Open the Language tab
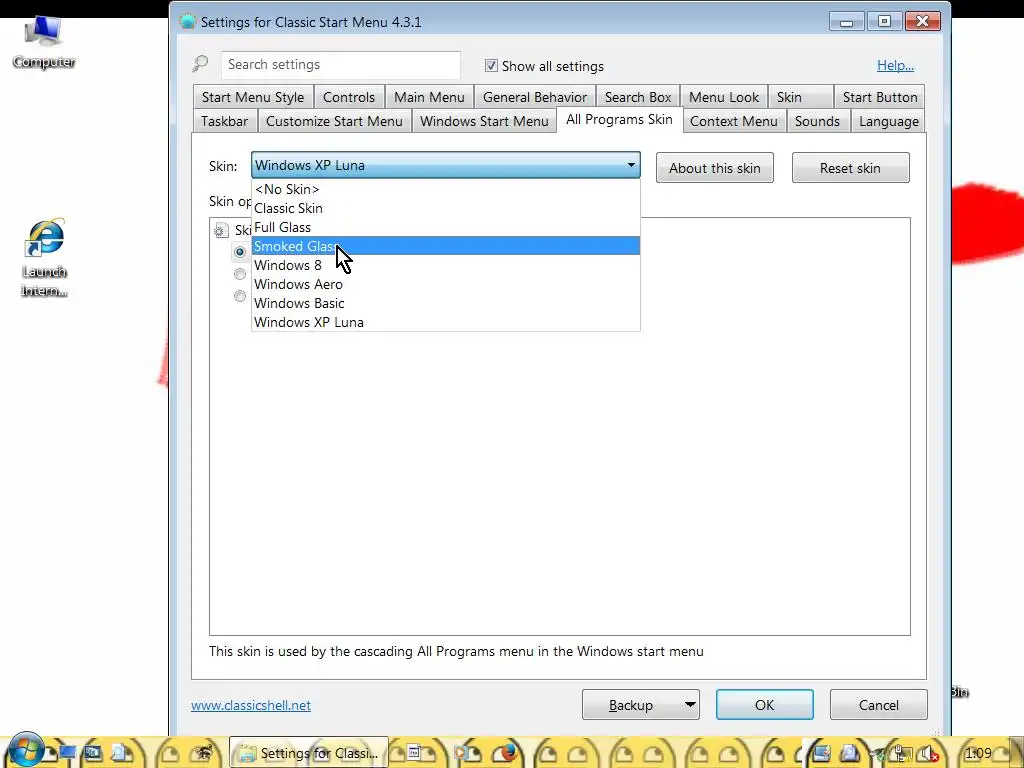This screenshot has height=768, width=1024. [889, 121]
